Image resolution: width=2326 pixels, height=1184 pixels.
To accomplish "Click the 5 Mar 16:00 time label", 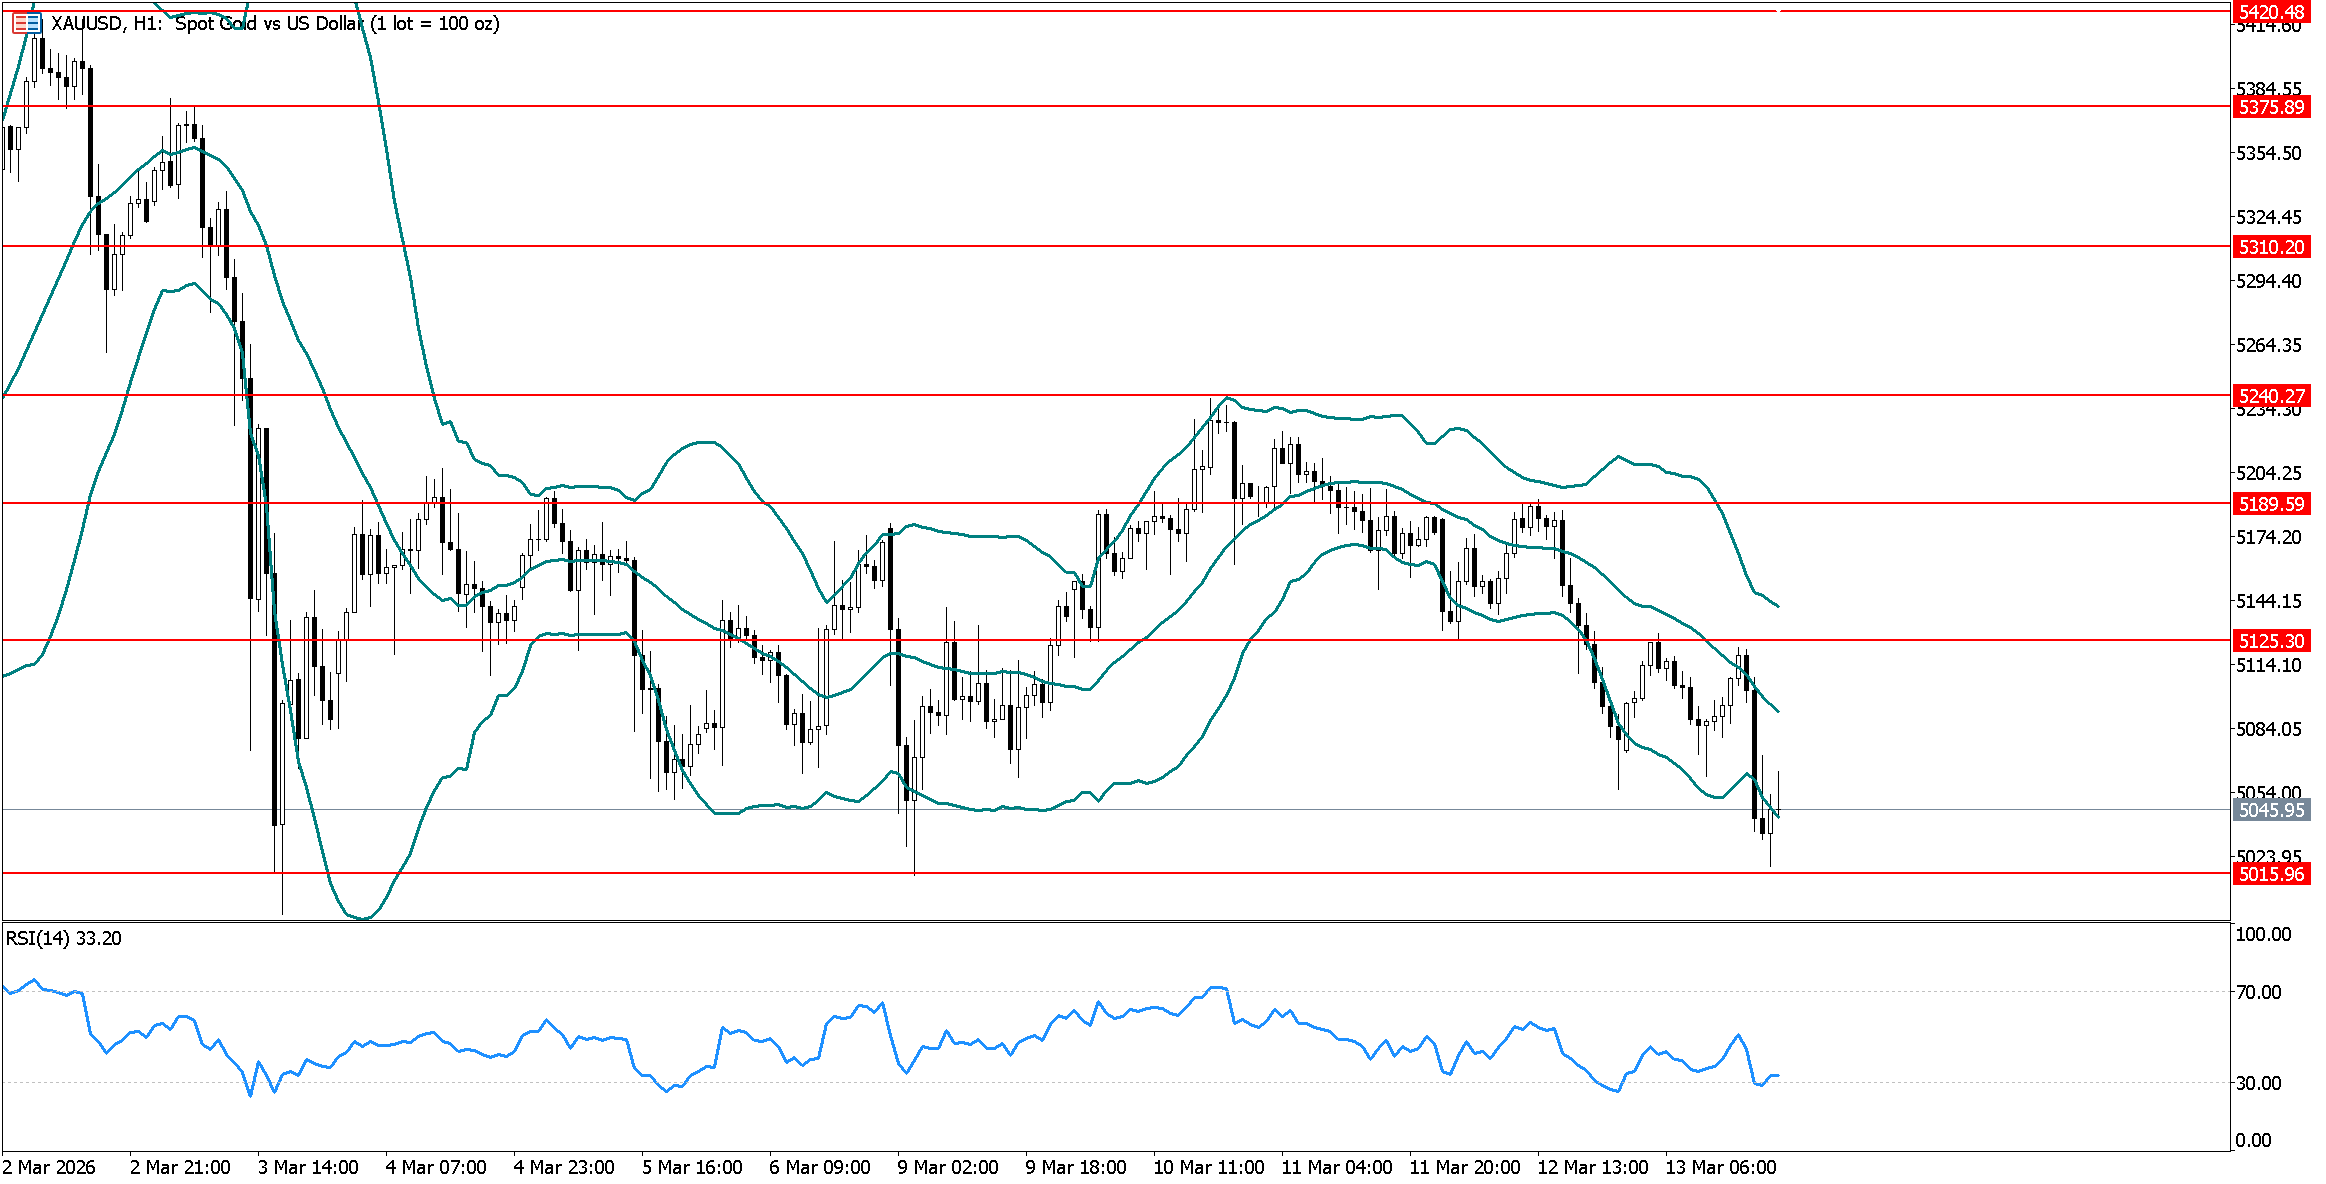I will point(692,1167).
